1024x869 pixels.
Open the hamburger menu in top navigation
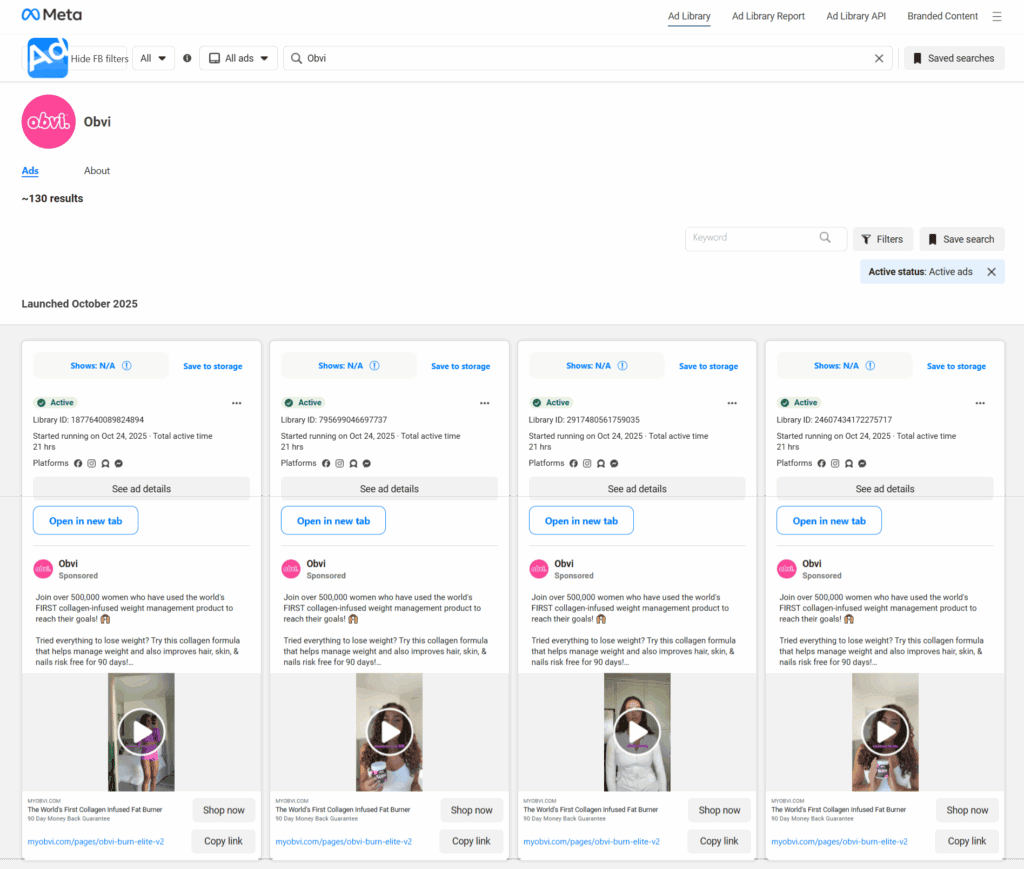tap(996, 16)
